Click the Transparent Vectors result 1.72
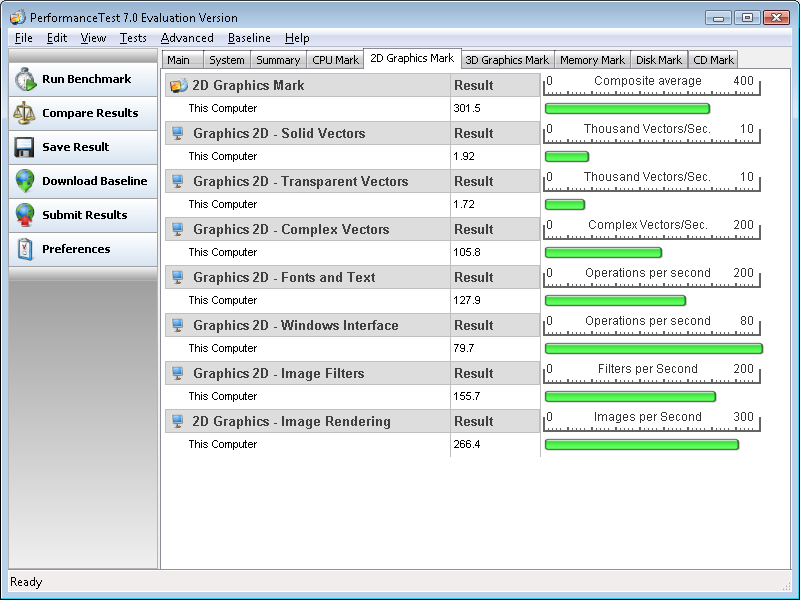The width and height of the screenshot is (800, 600). (x=464, y=205)
